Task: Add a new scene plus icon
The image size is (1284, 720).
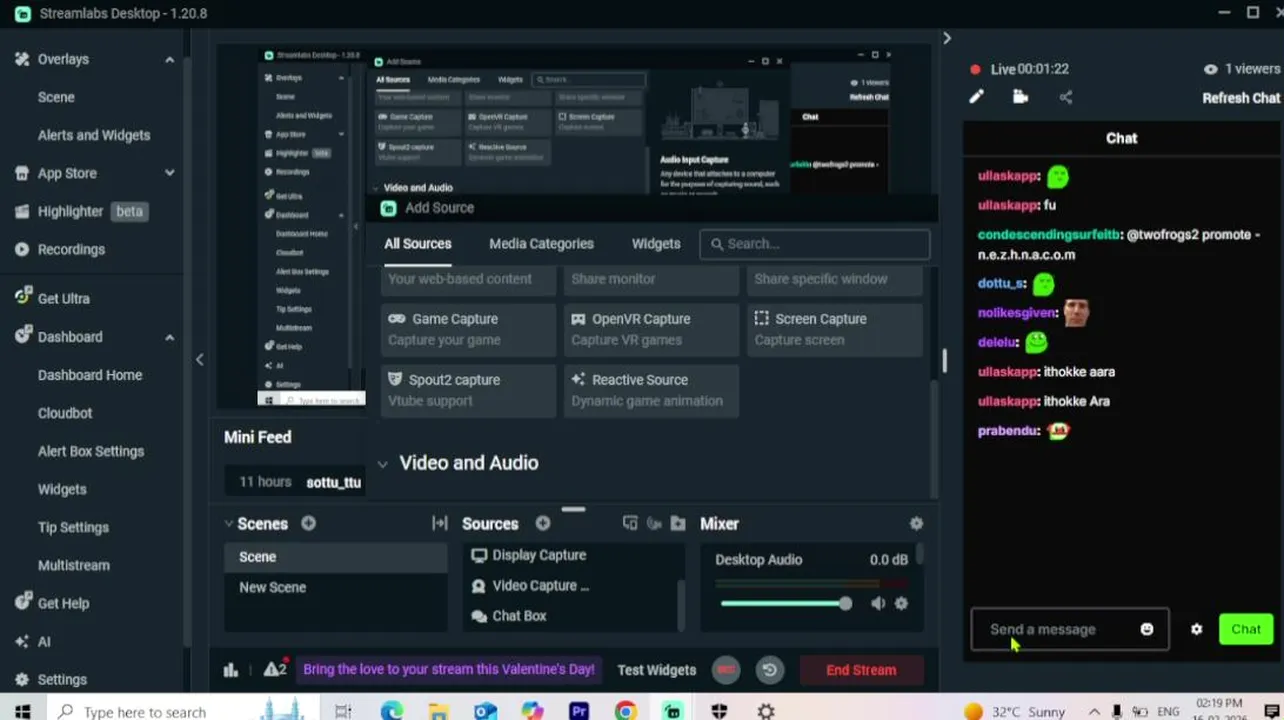Action: coord(308,523)
